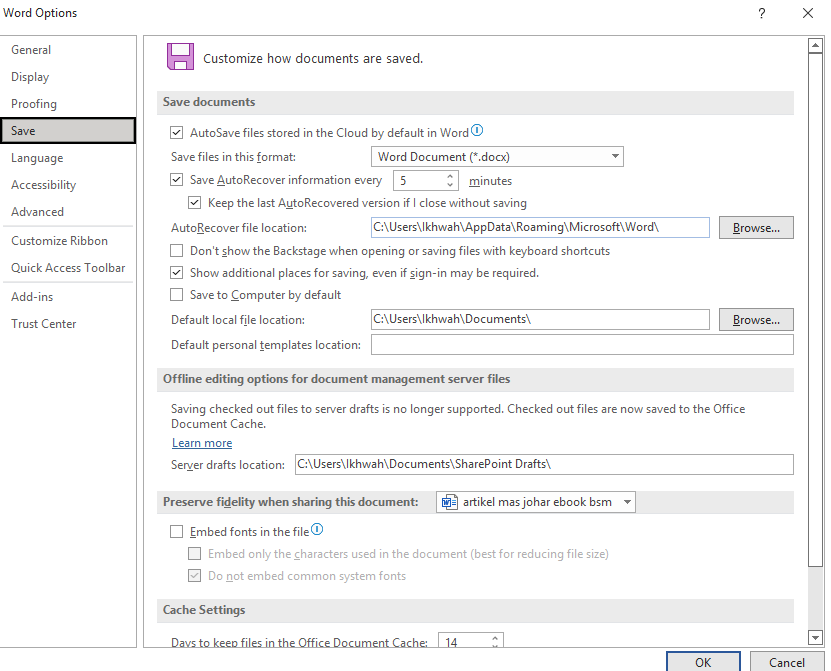Toggle Show additional places for saving
This screenshot has width=831, height=671.
[x=176, y=272]
